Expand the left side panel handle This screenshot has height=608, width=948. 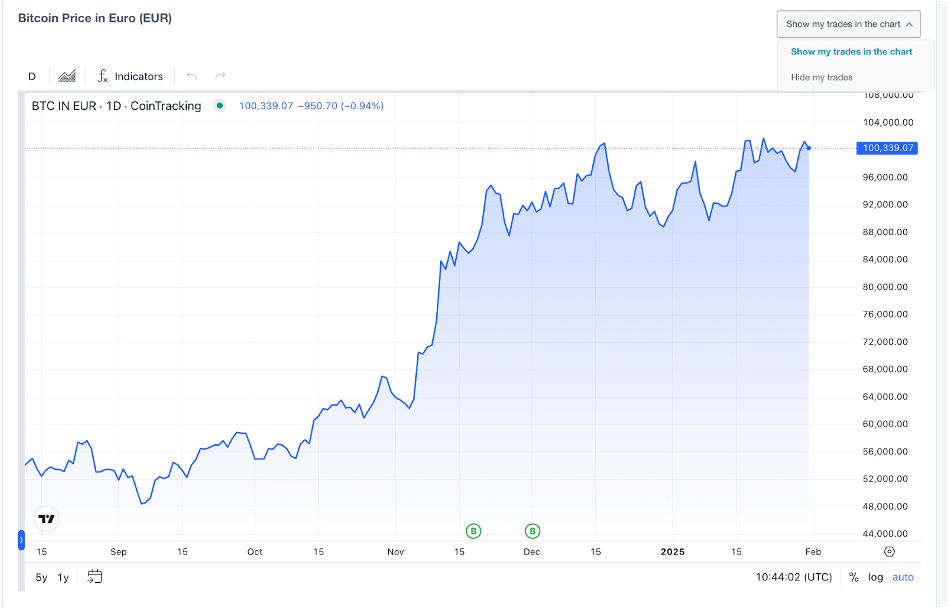point(21,540)
